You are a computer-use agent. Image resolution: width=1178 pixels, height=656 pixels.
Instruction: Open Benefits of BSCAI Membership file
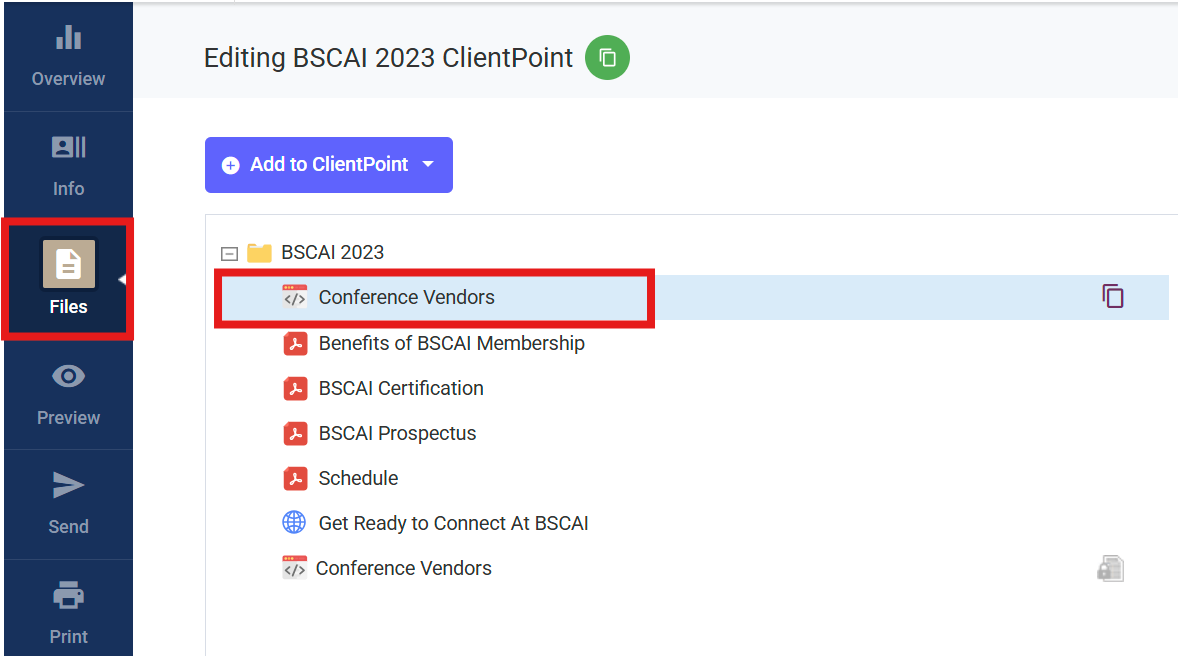[x=452, y=343]
